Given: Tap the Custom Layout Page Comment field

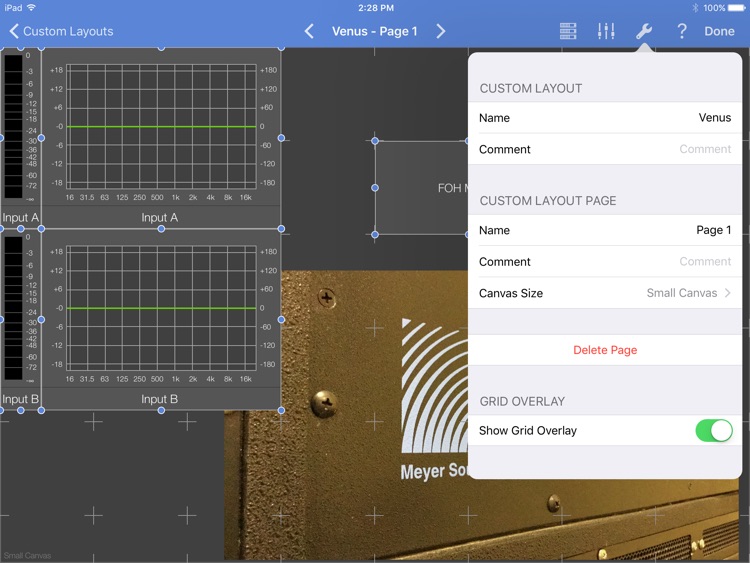Looking at the screenshot, I should (605, 262).
